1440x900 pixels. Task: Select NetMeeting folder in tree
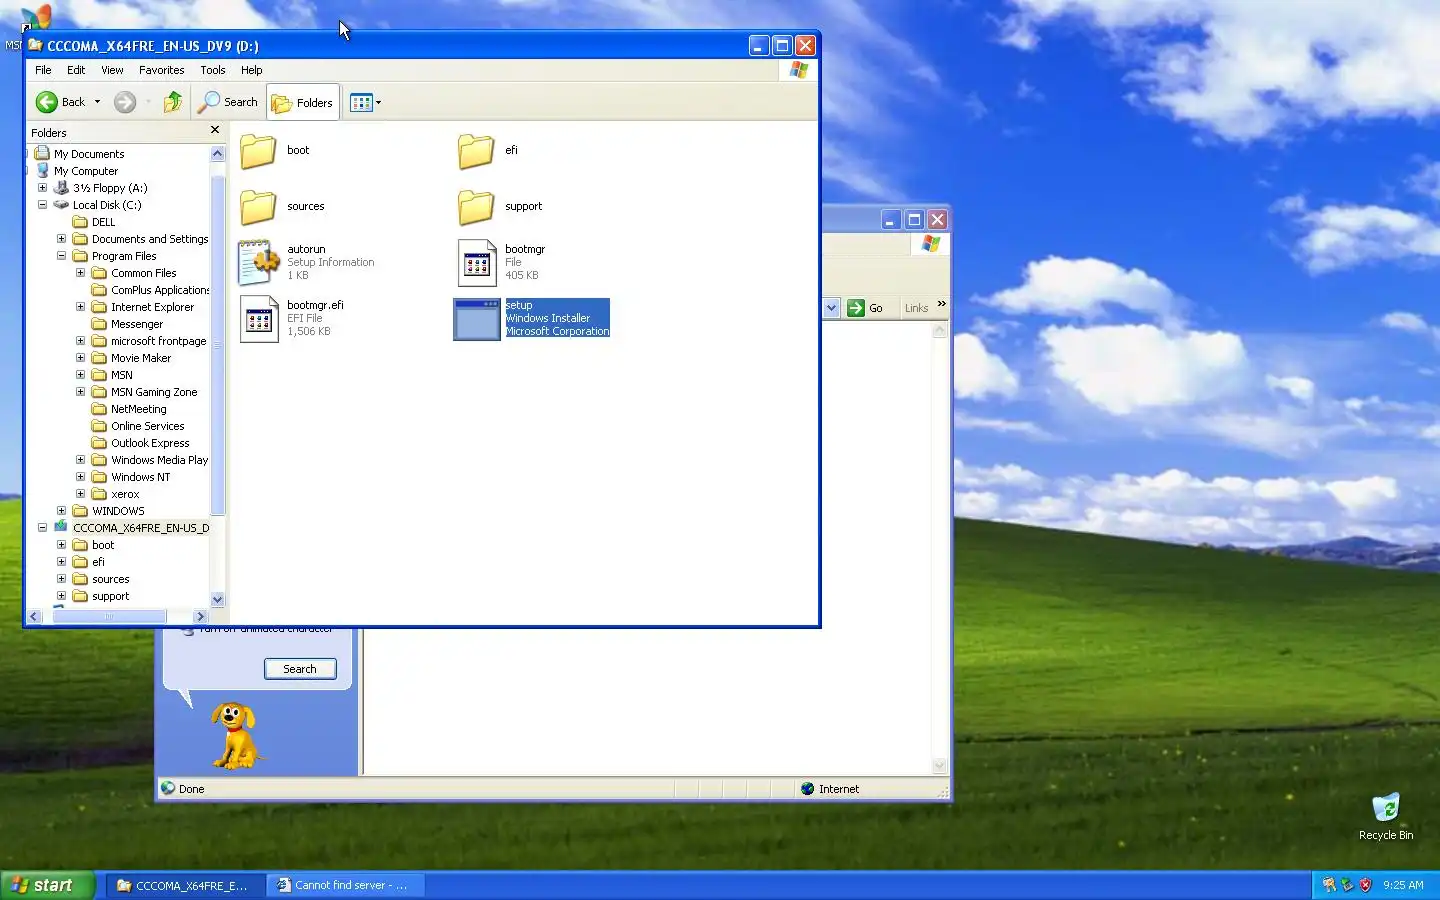(138, 409)
